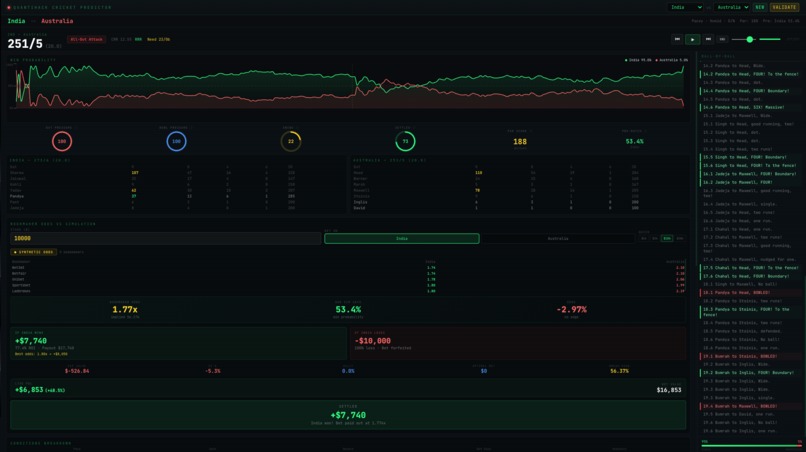Open the Australia team dropdown

click(x=732, y=7)
